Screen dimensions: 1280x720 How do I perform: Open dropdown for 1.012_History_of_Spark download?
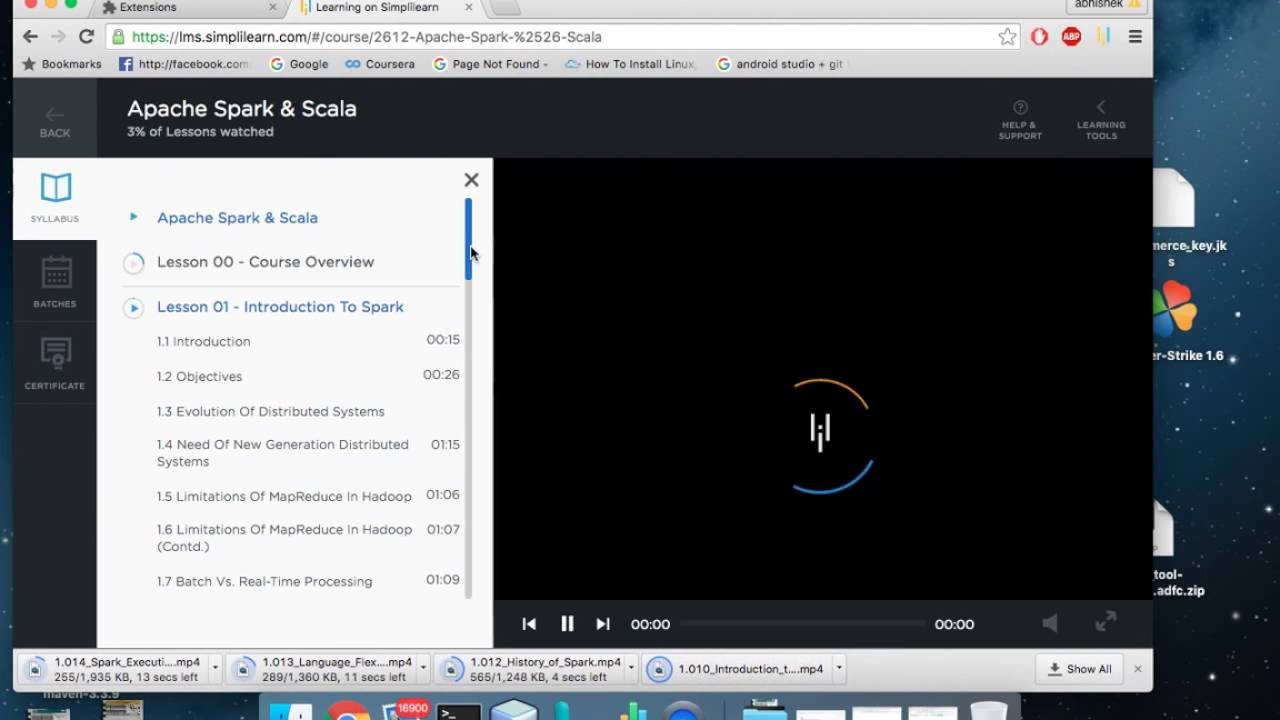click(632, 668)
